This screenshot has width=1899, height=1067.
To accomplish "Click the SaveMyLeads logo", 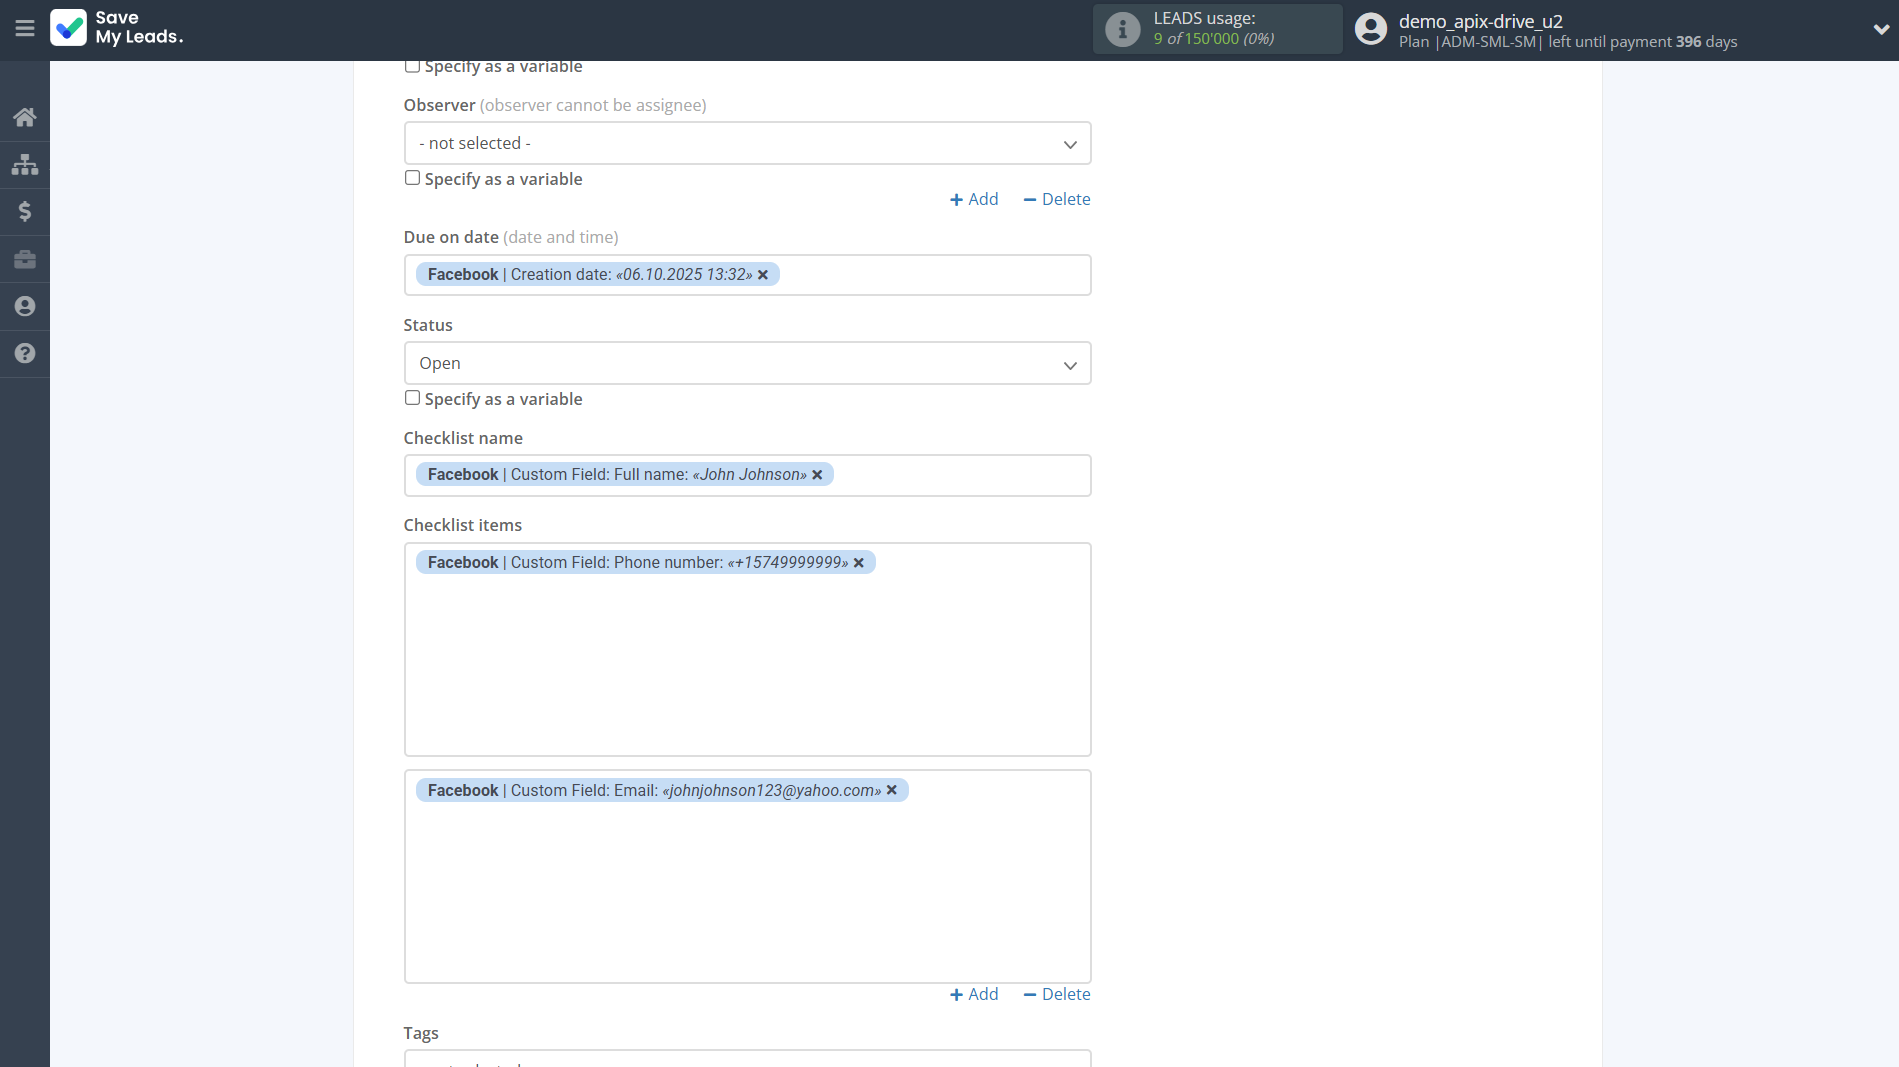I will point(115,29).
